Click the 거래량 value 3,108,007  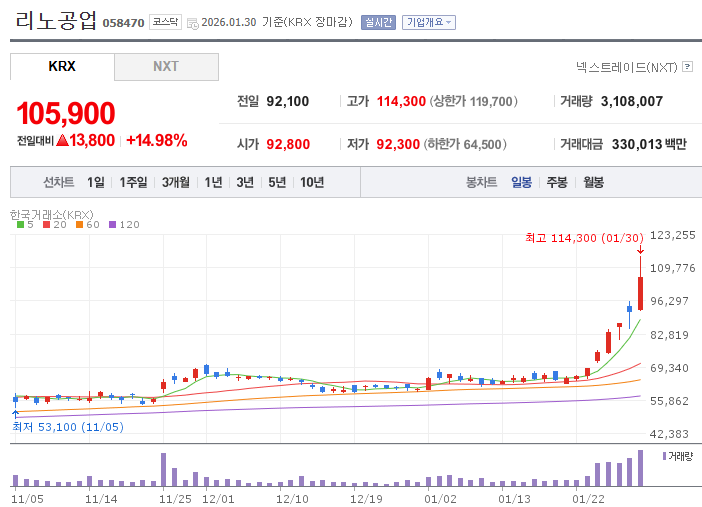pyautogui.click(x=632, y=101)
